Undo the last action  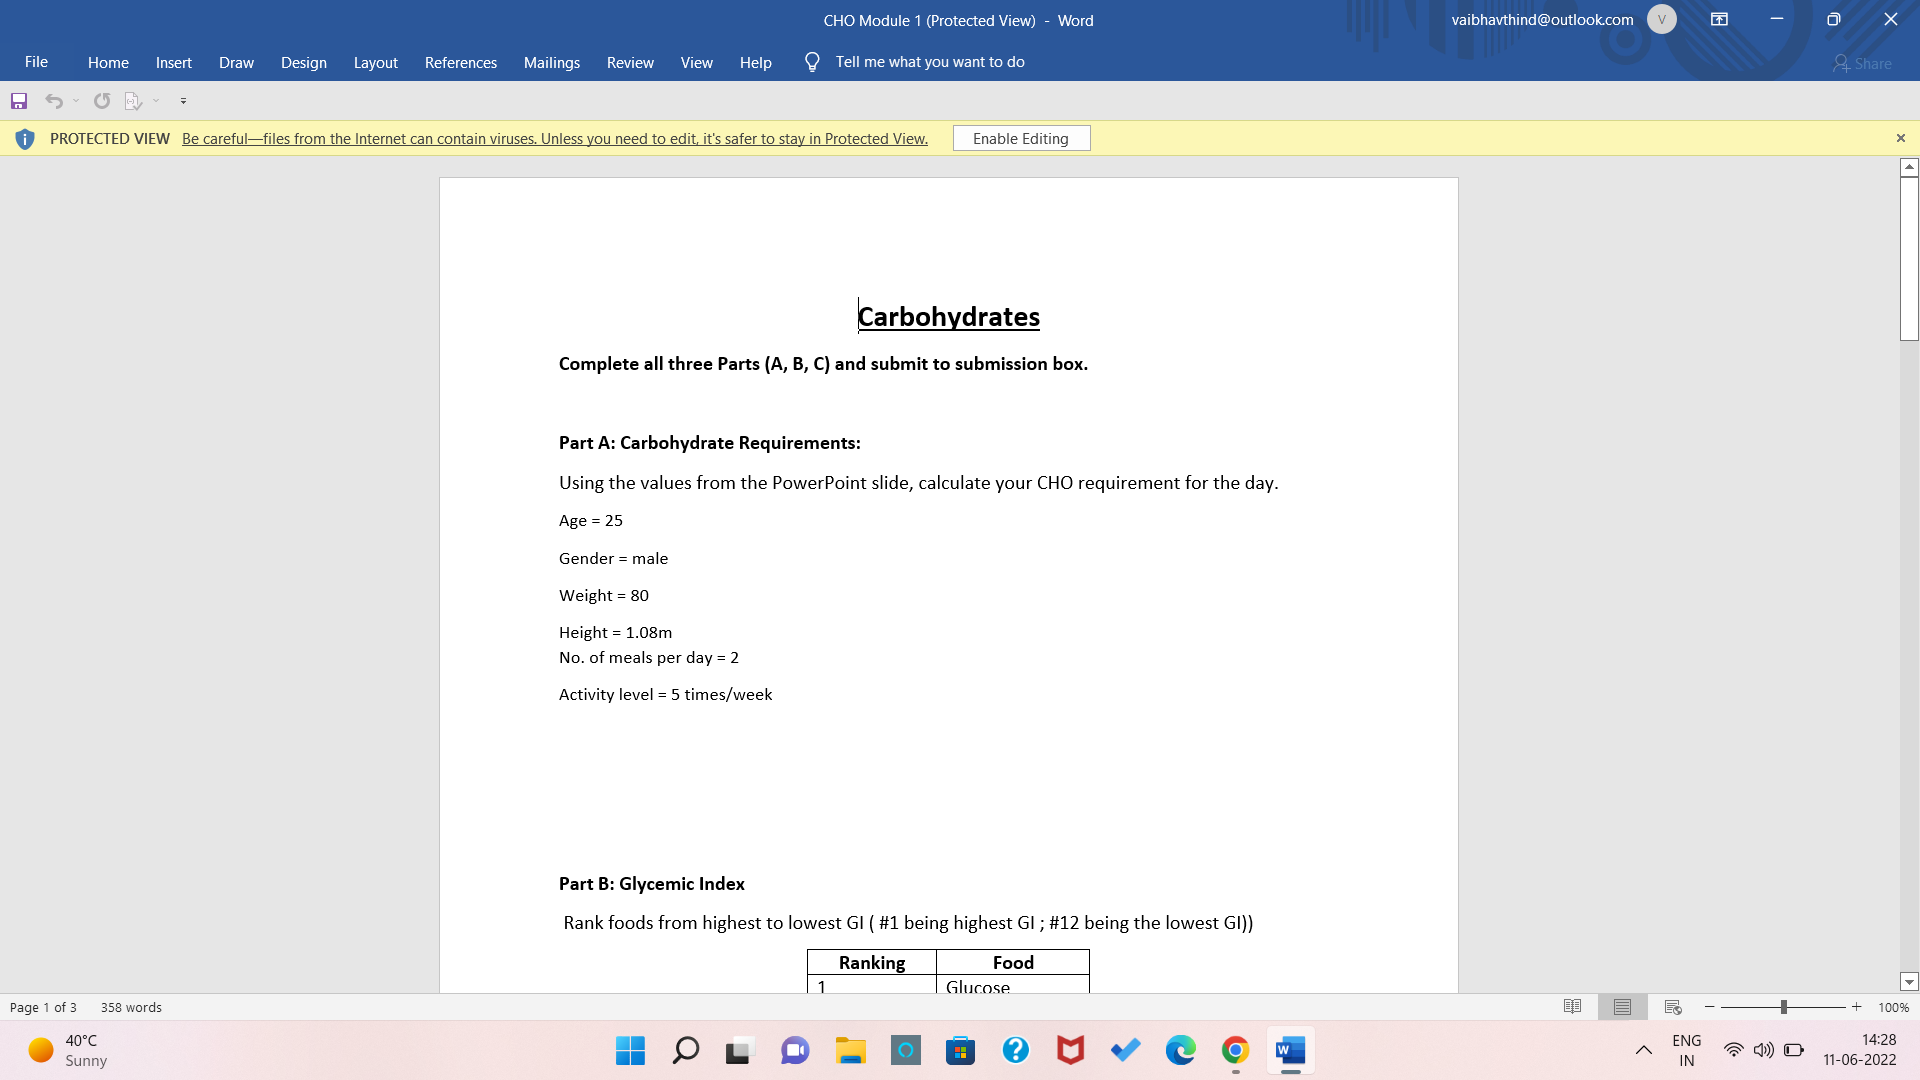(x=53, y=100)
